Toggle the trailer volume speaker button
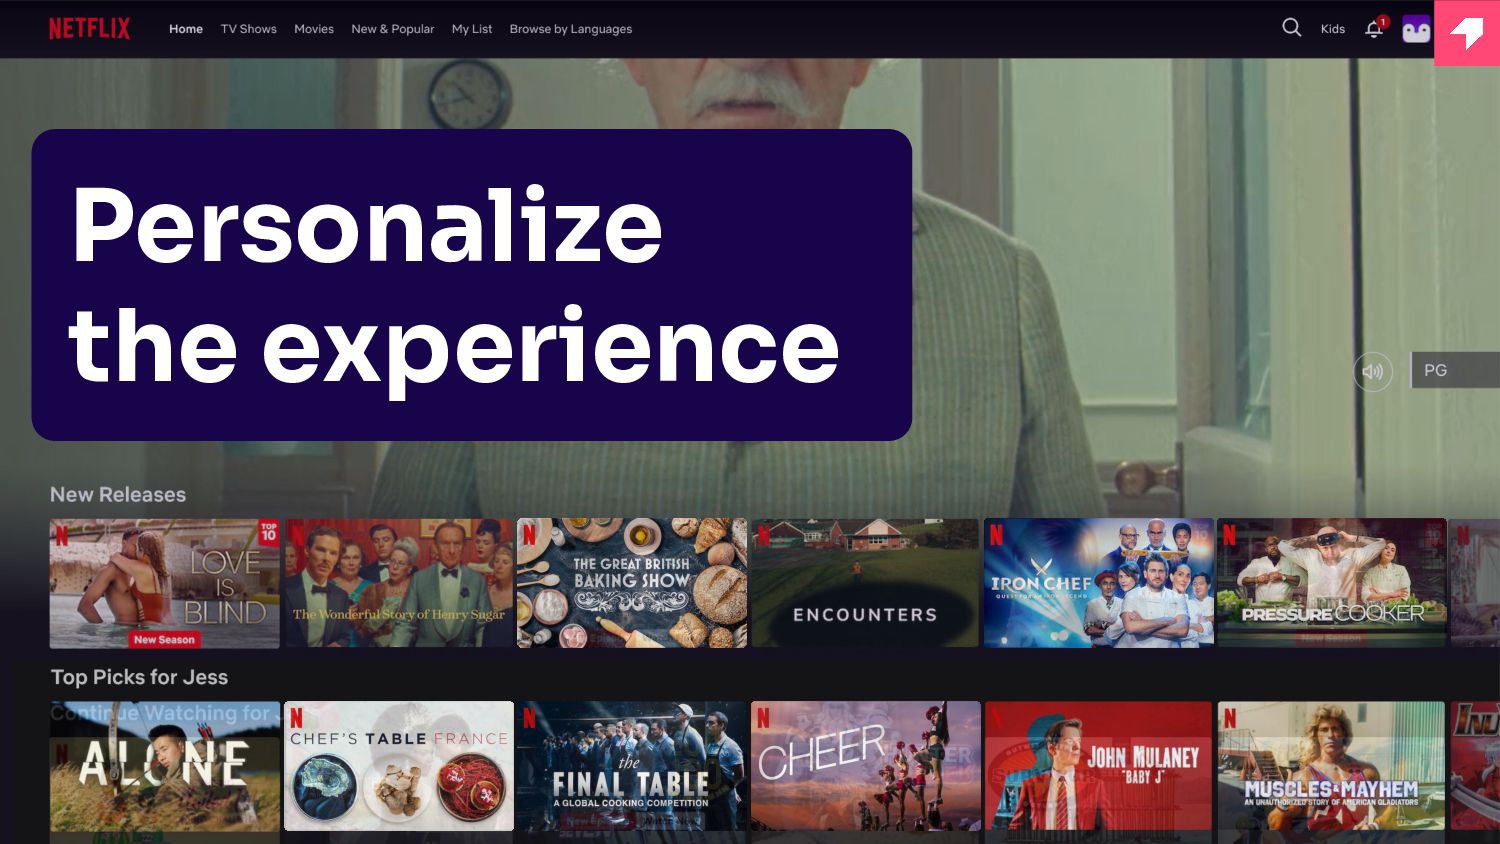The width and height of the screenshot is (1500, 844). pos(1373,371)
